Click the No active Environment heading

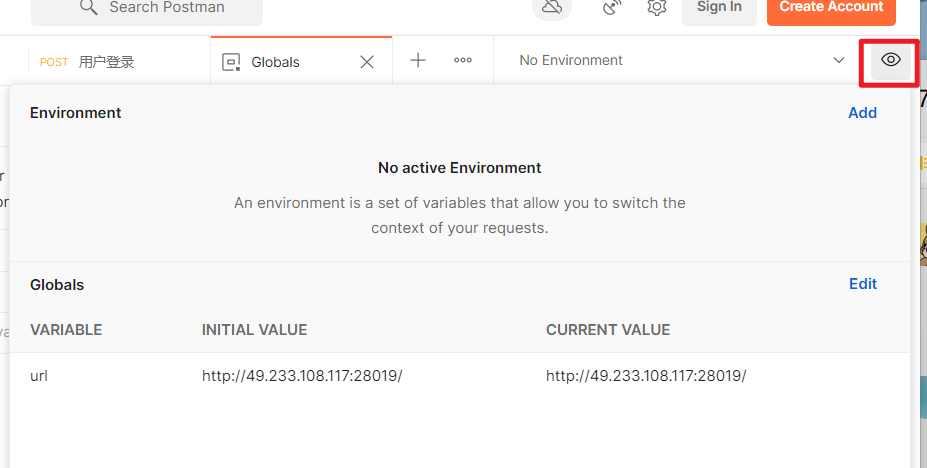click(x=459, y=168)
